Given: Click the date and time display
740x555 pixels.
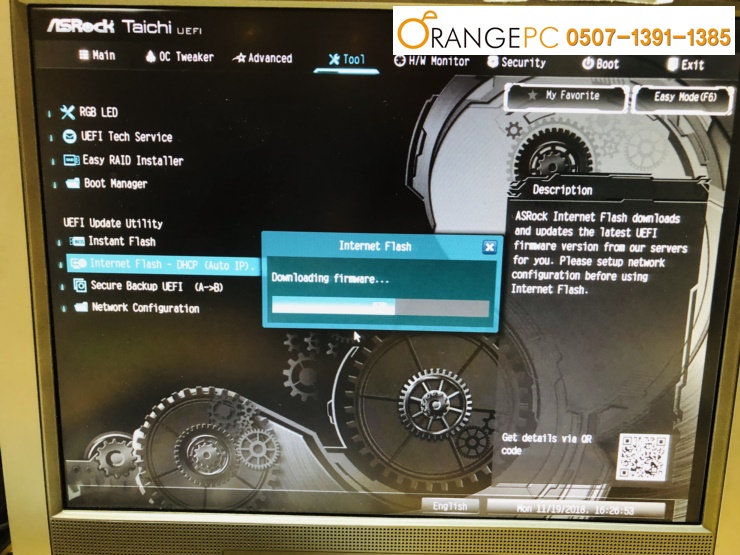Looking at the screenshot, I should coord(576,509).
